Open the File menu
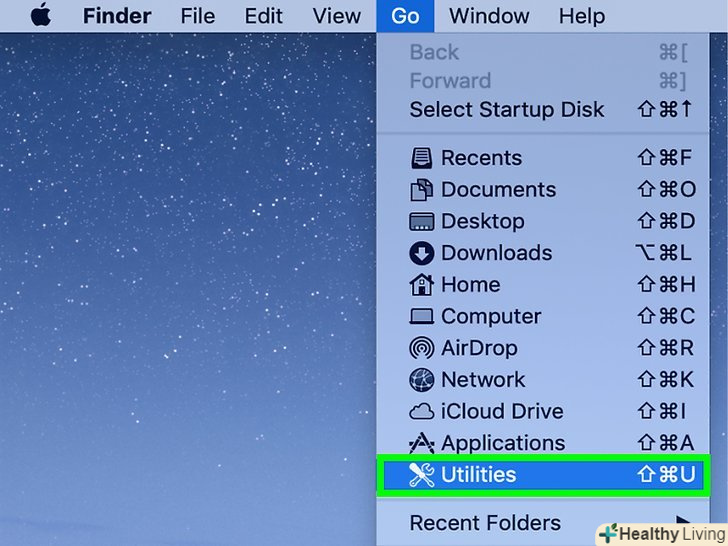The image size is (728, 546). [198, 16]
